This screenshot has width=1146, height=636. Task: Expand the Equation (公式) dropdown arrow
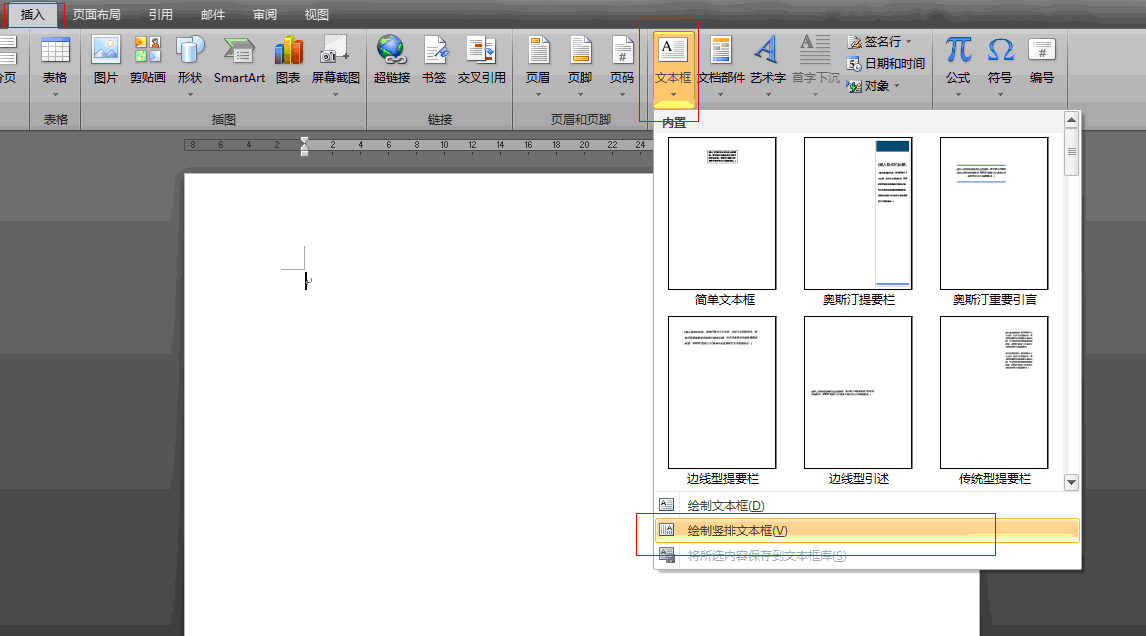click(x=958, y=94)
